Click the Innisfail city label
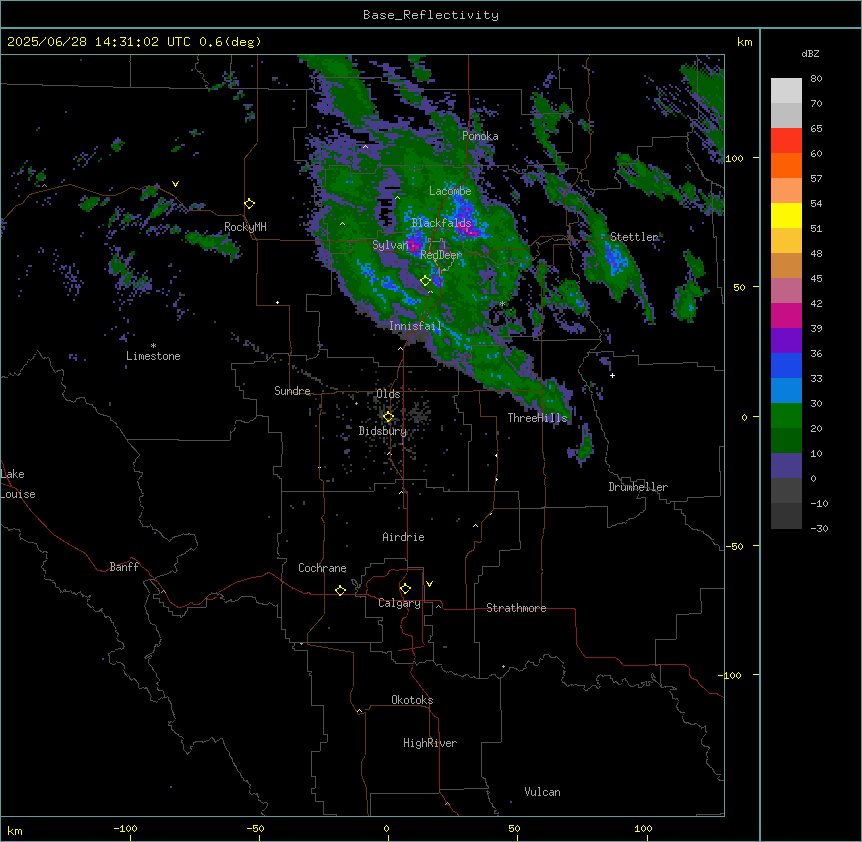 click(415, 326)
